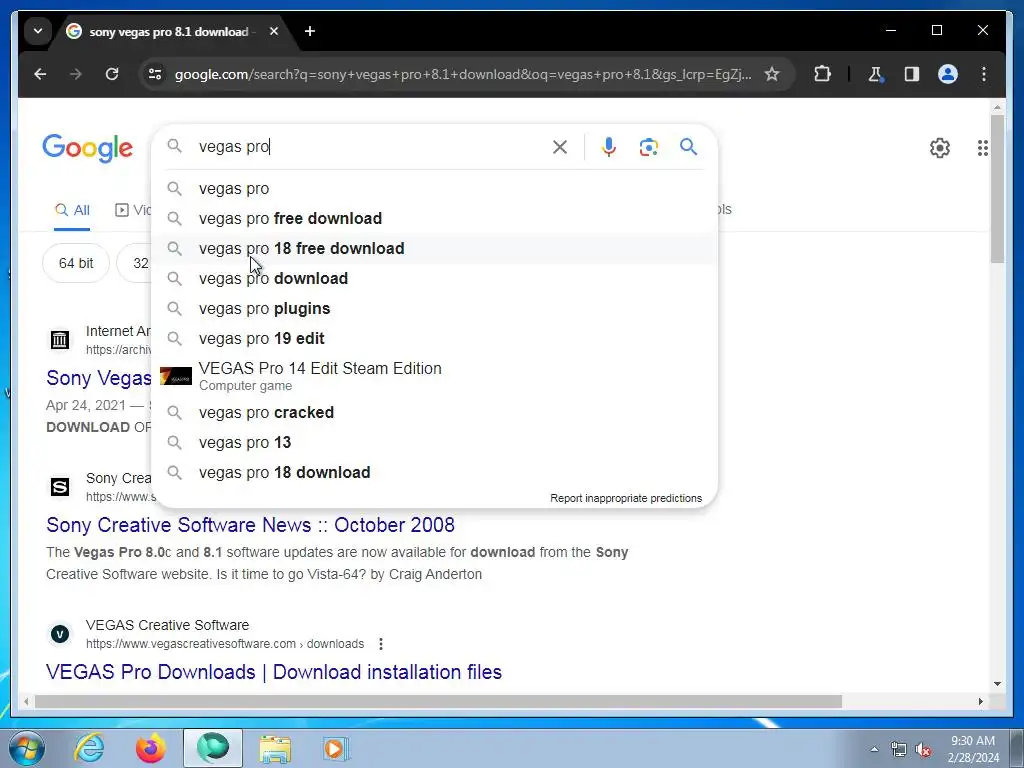Screen dimensions: 1024x768
Task: Click the browser back arrow
Action: [x=40, y=74]
